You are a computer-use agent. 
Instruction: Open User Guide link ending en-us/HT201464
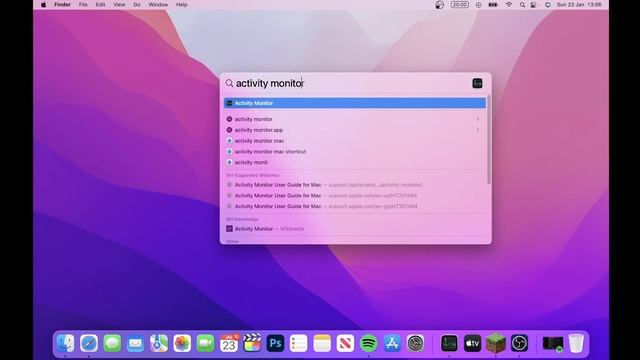355,196
